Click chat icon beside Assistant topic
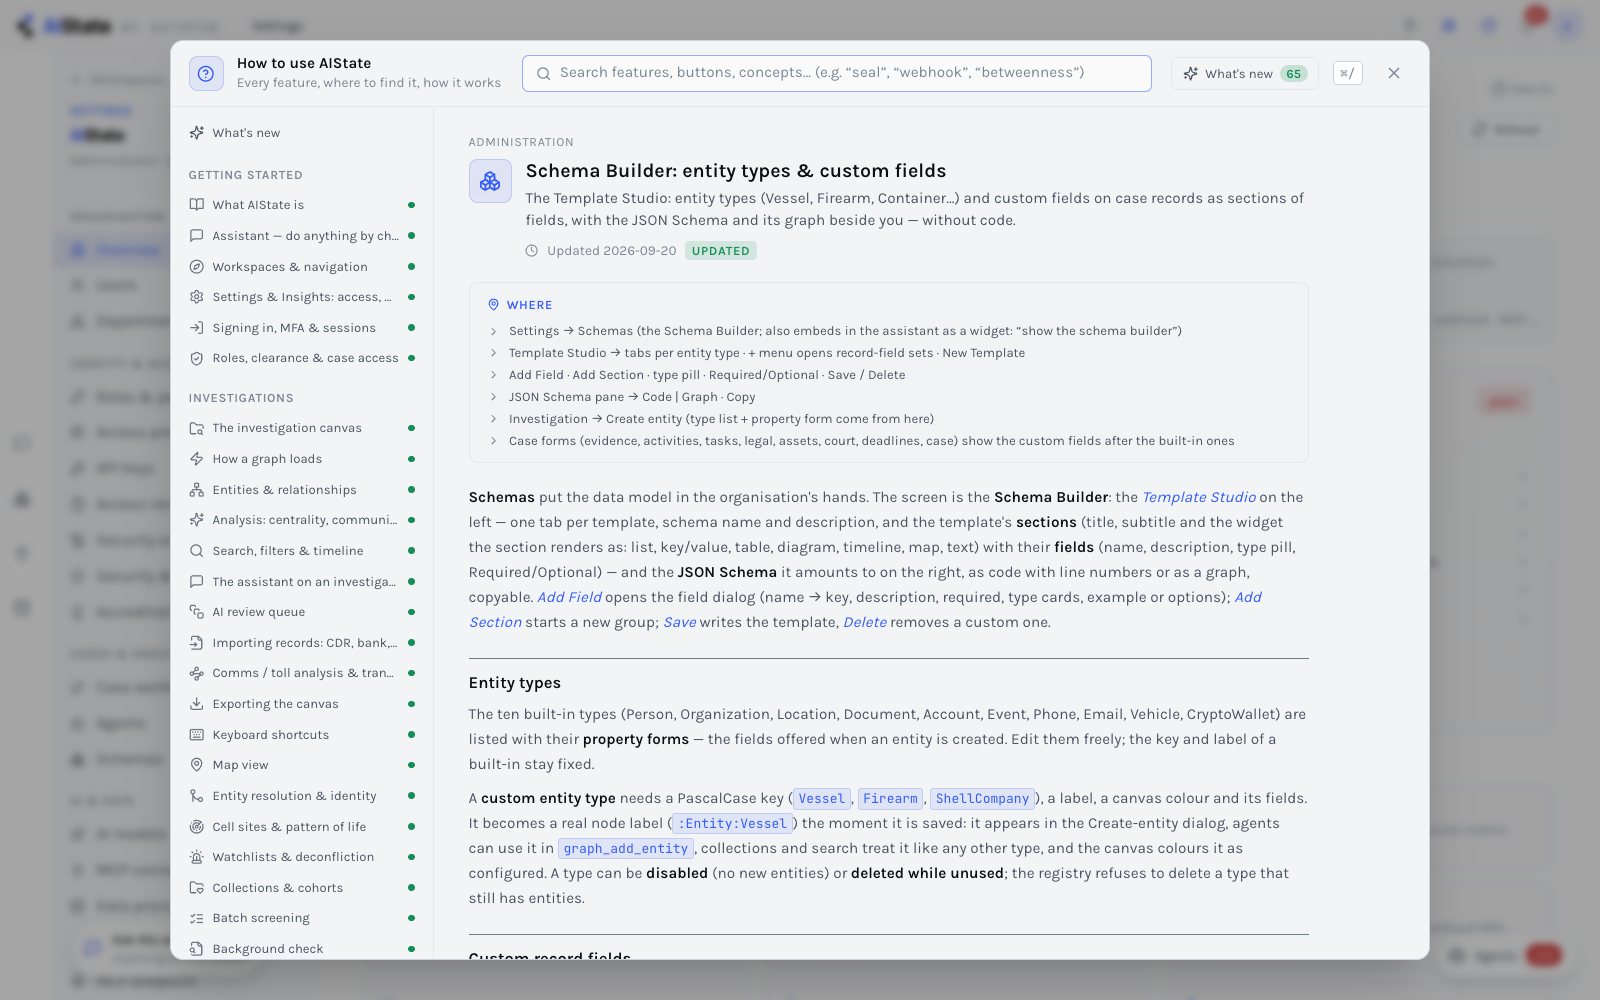 click(197, 236)
